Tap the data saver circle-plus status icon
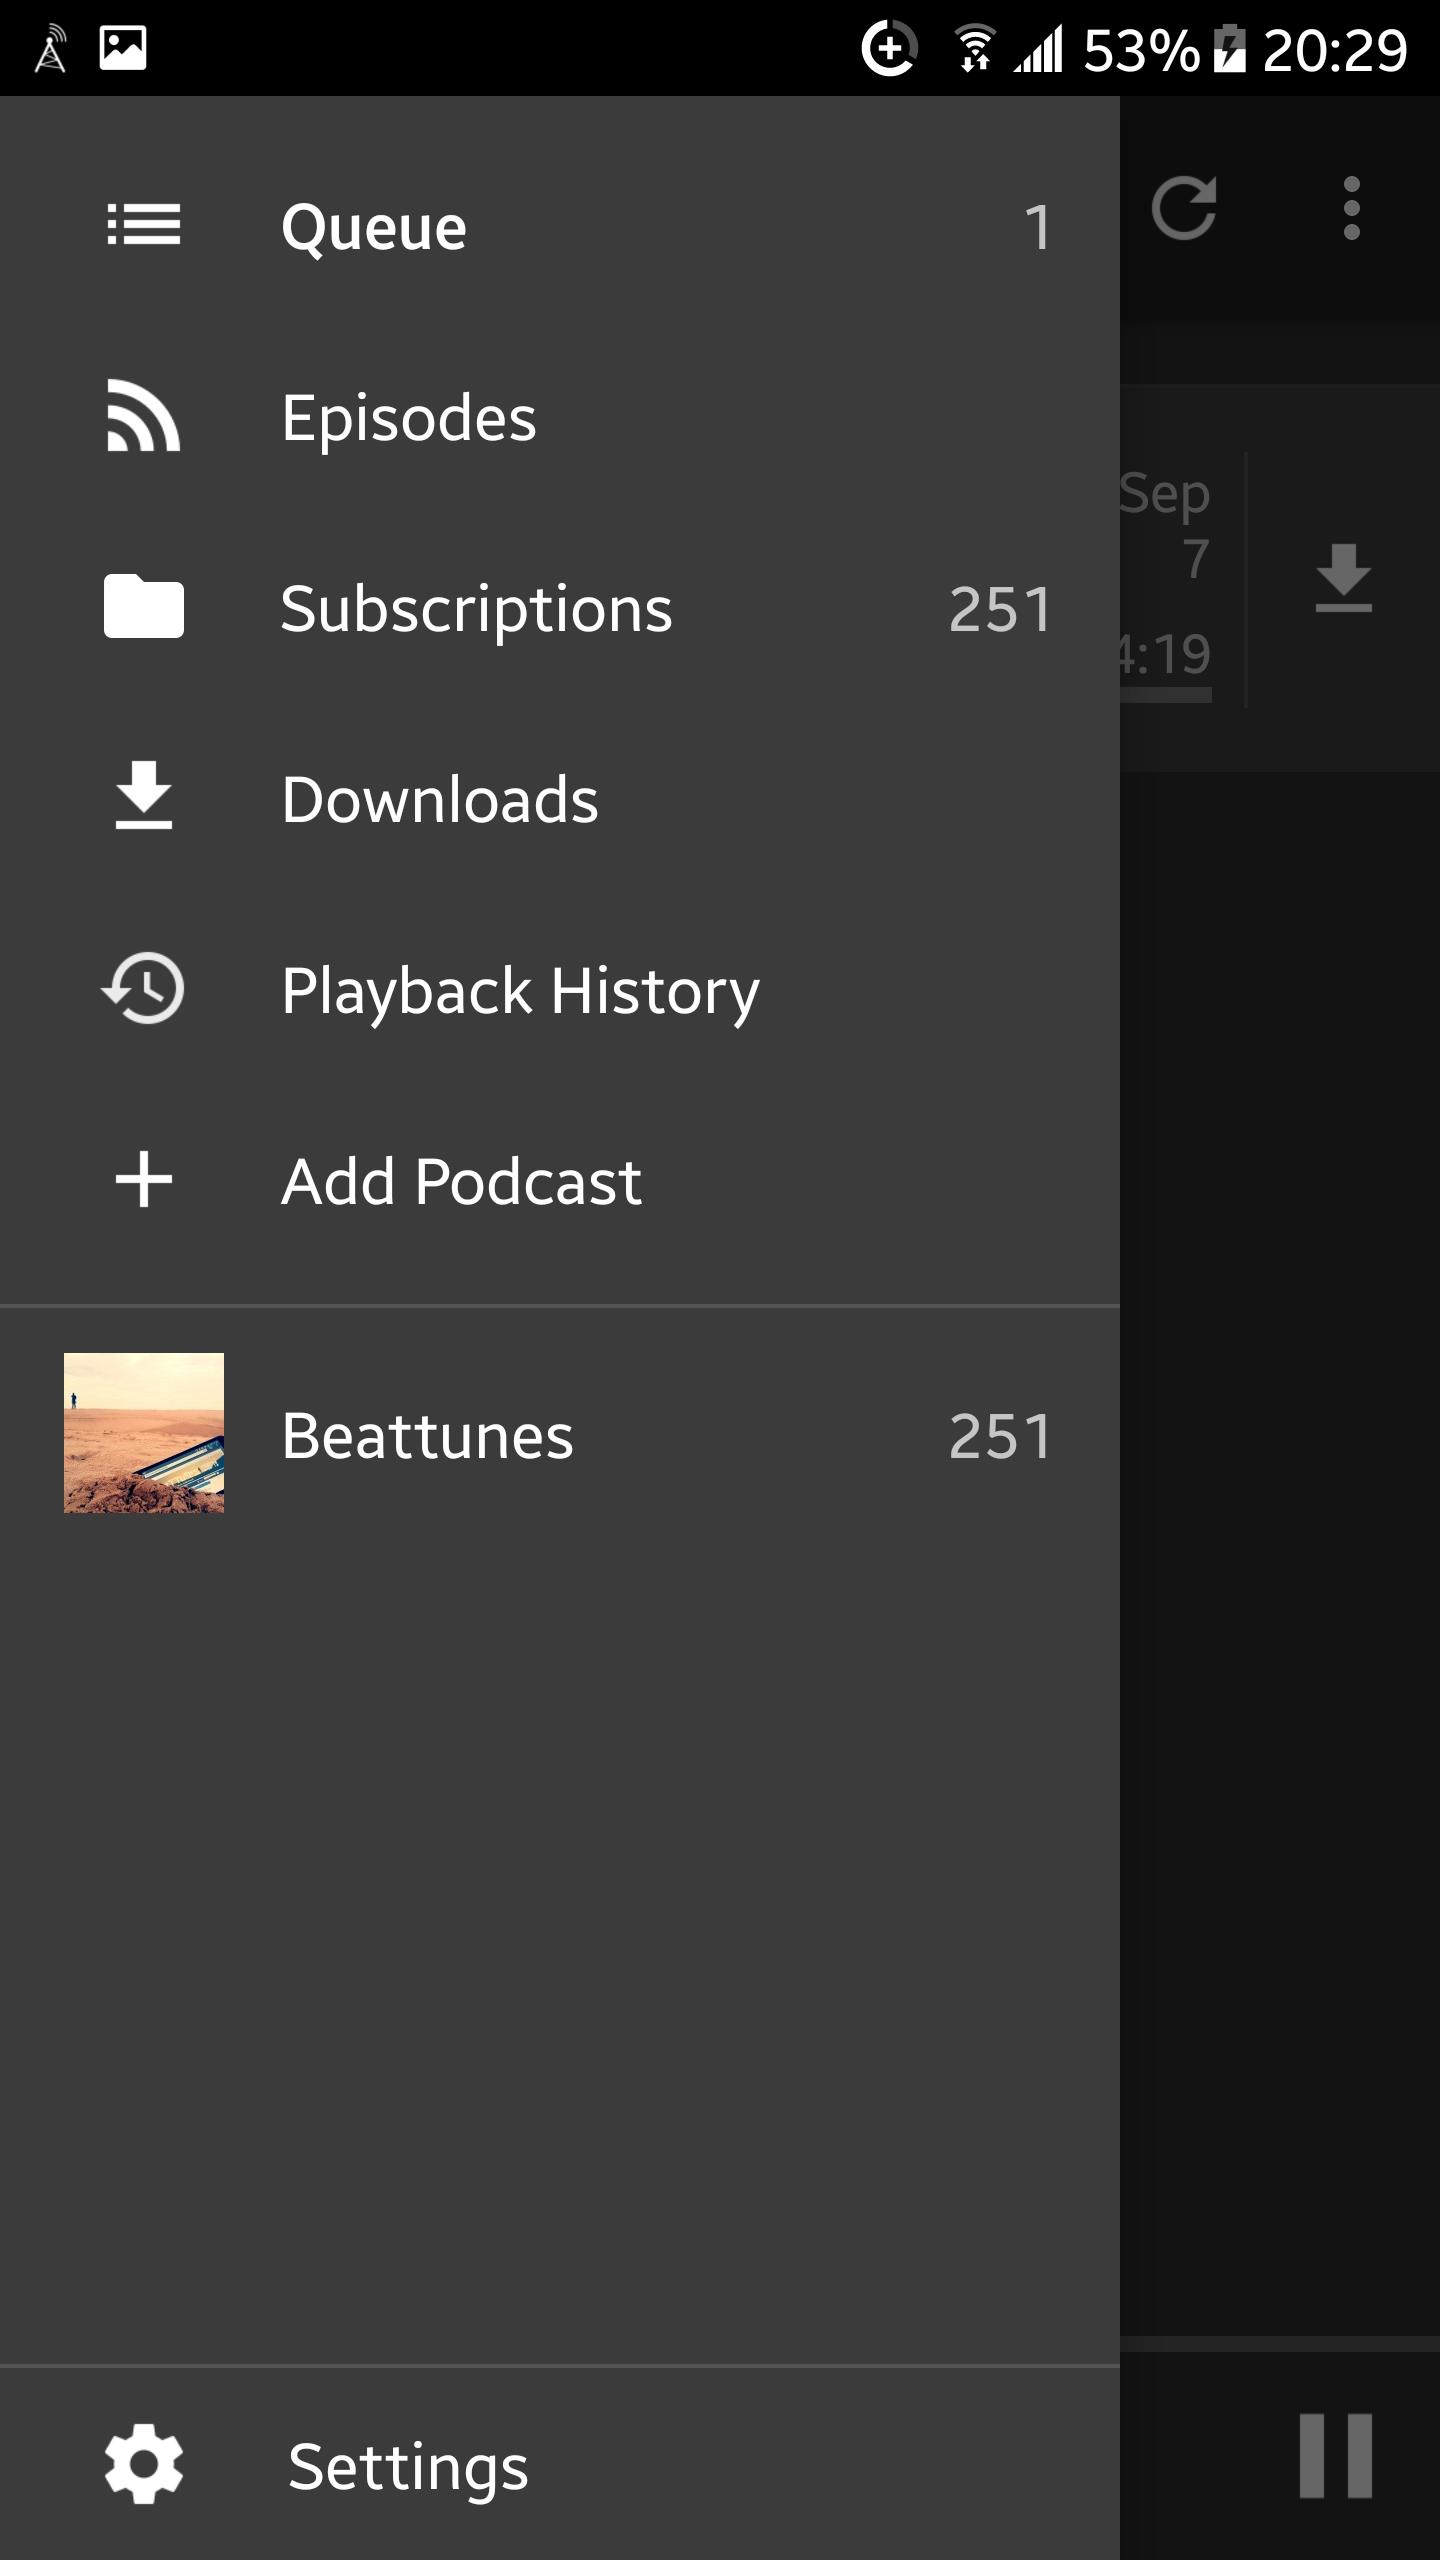The width and height of the screenshot is (1440, 2560). [x=889, y=48]
